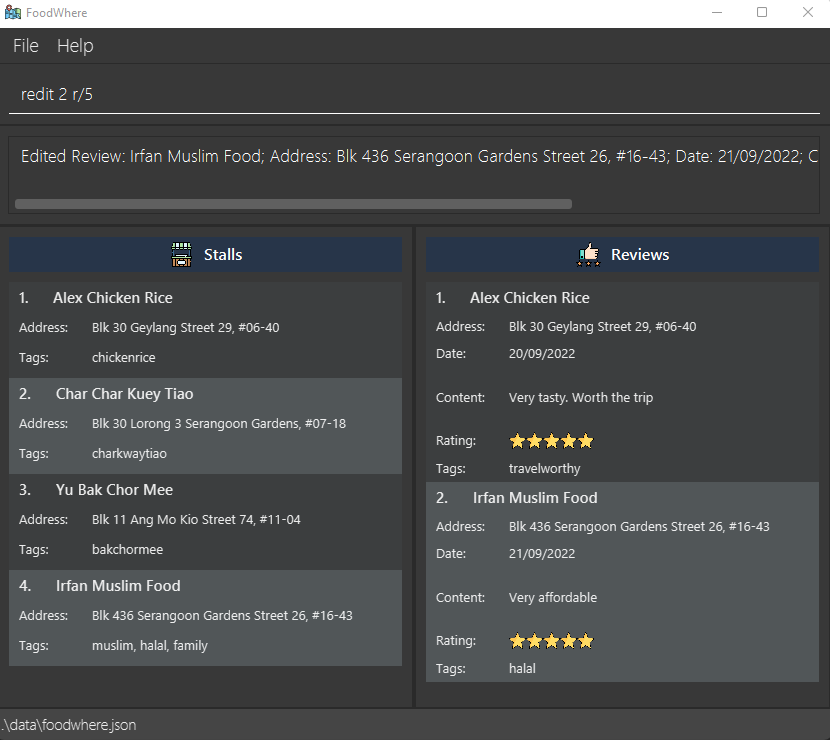Select stall Yu Bak Chor Mee
The image size is (830, 740).
point(205,522)
